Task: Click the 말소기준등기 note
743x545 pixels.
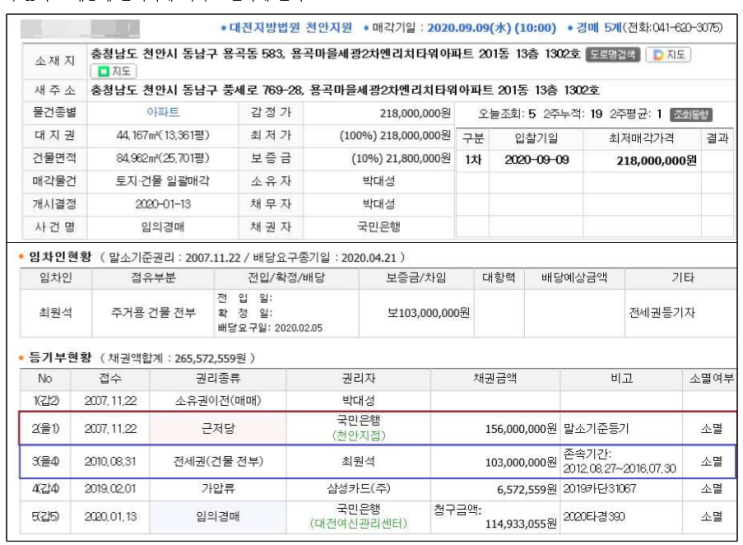Action: (596, 429)
